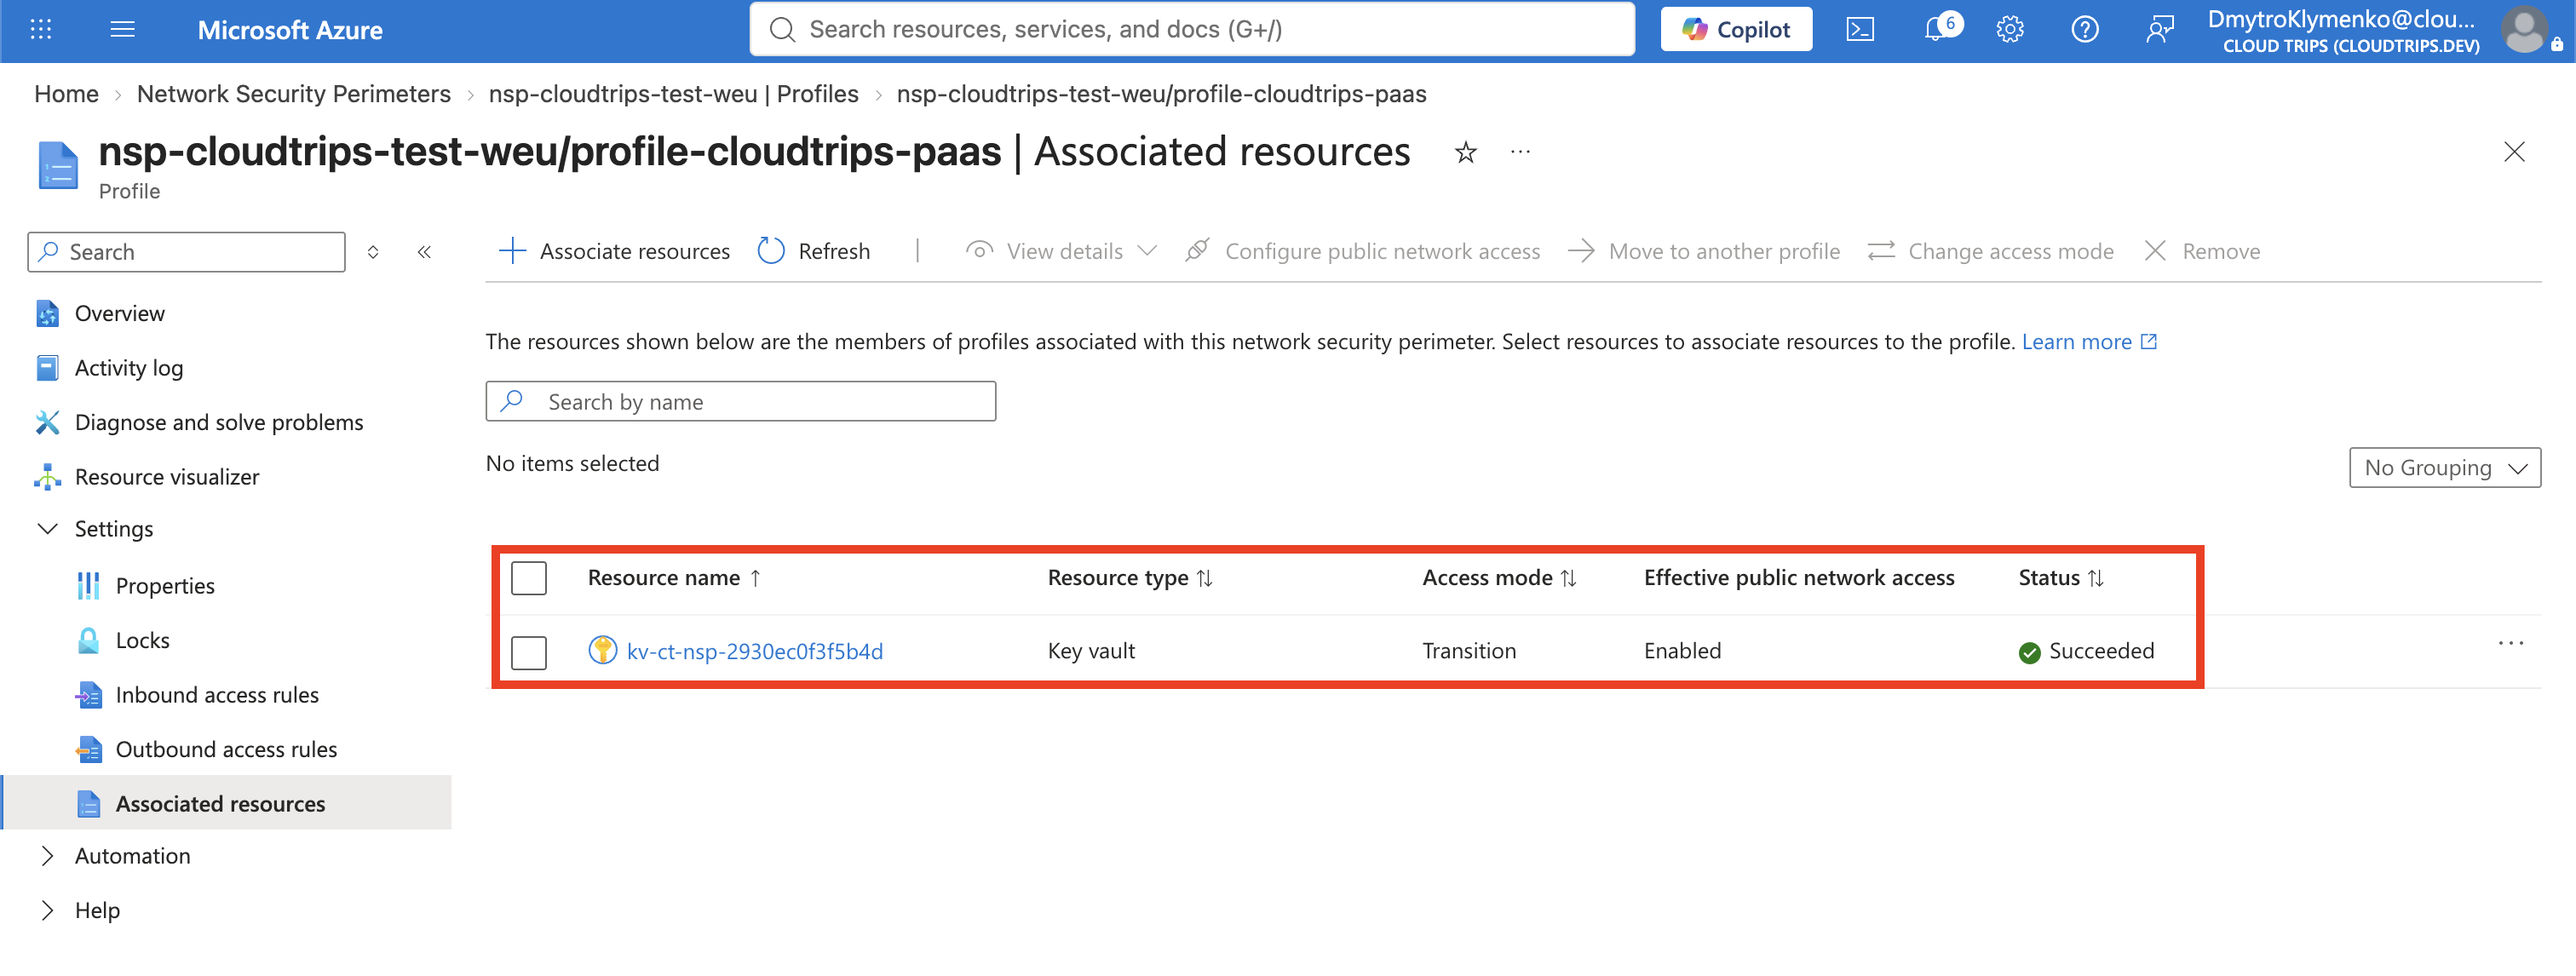Click the Key vault resource type cell

coord(1091,652)
